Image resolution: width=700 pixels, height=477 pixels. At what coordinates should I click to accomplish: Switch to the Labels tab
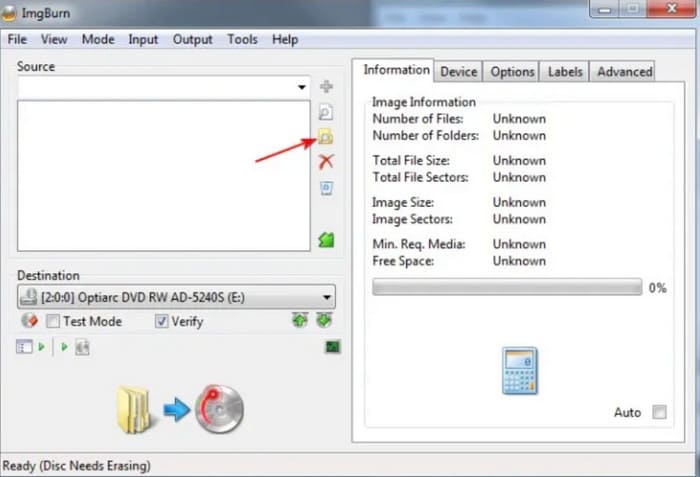pyautogui.click(x=565, y=71)
